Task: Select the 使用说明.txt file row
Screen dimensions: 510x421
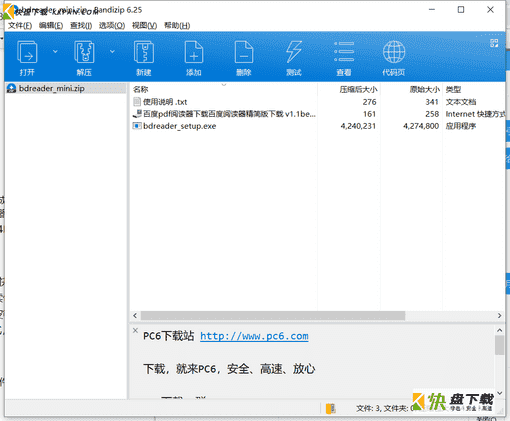Action: pos(318,102)
